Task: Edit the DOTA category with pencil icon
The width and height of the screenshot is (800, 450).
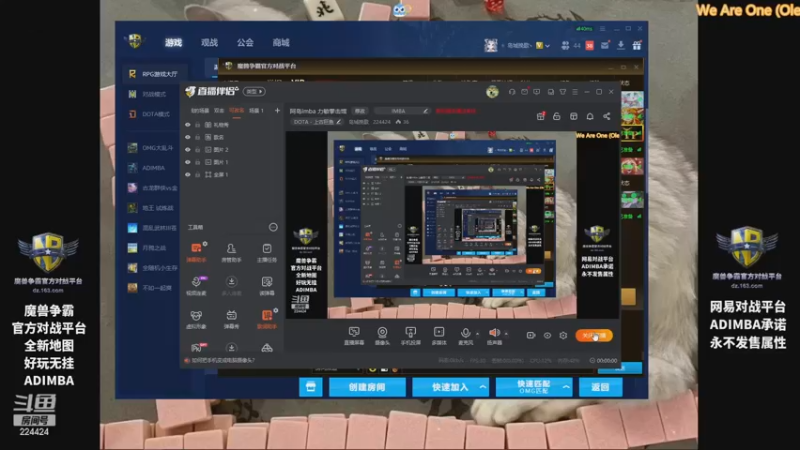Action: tap(339, 122)
